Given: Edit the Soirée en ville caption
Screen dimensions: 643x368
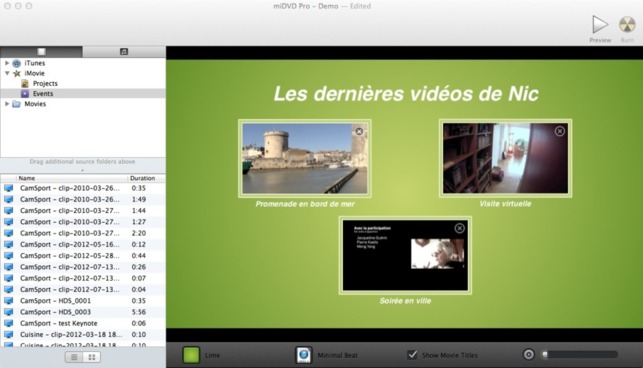Looking at the screenshot, I should (x=405, y=301).
